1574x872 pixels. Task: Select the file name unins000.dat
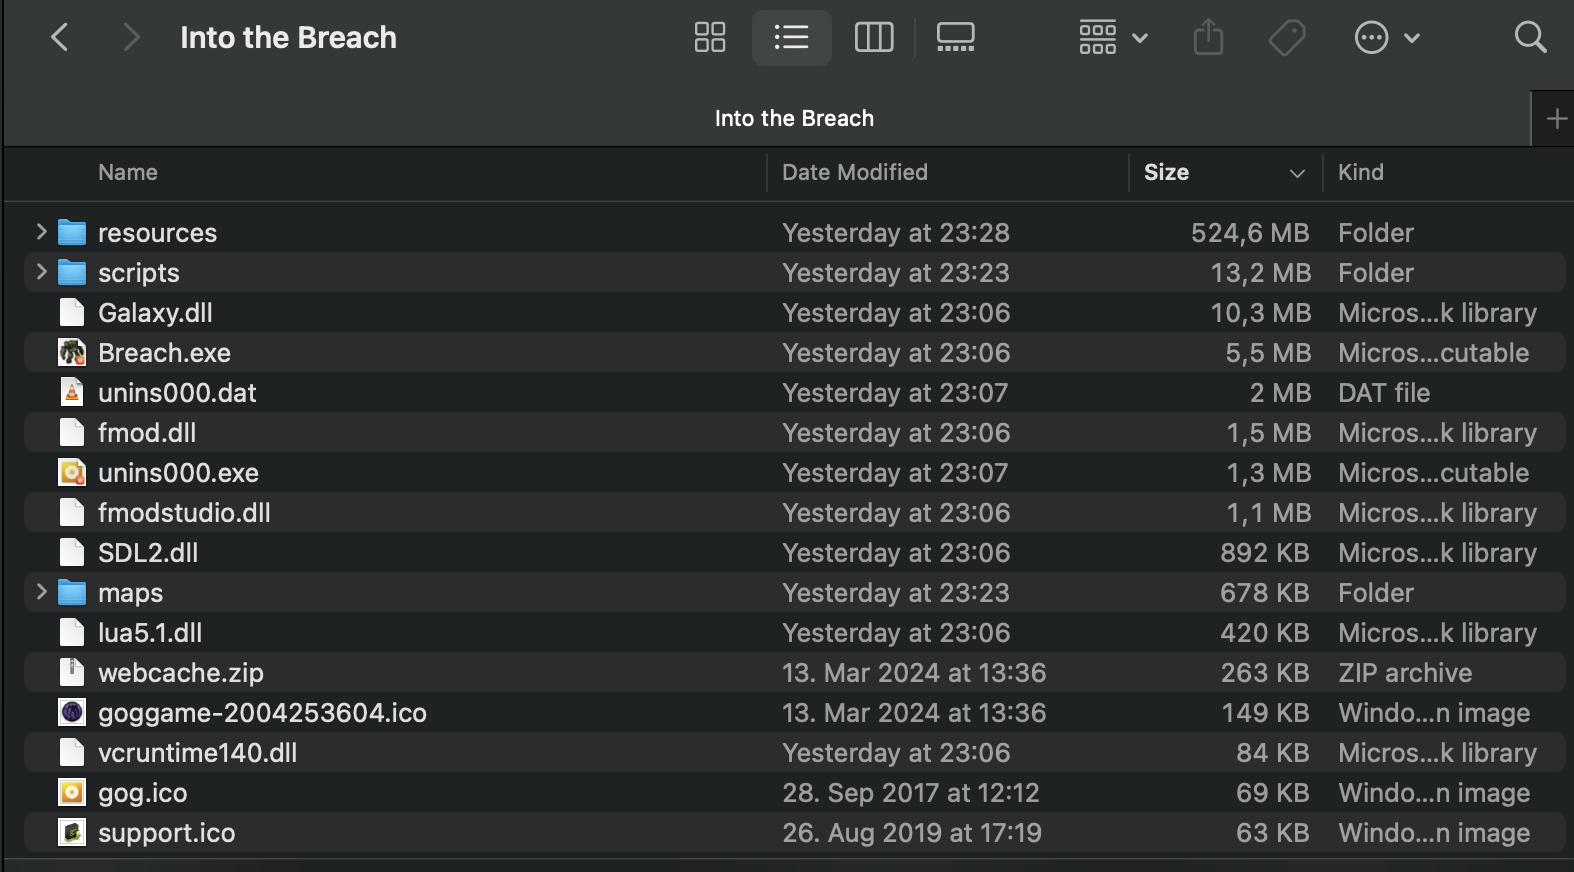click(177, 393)
